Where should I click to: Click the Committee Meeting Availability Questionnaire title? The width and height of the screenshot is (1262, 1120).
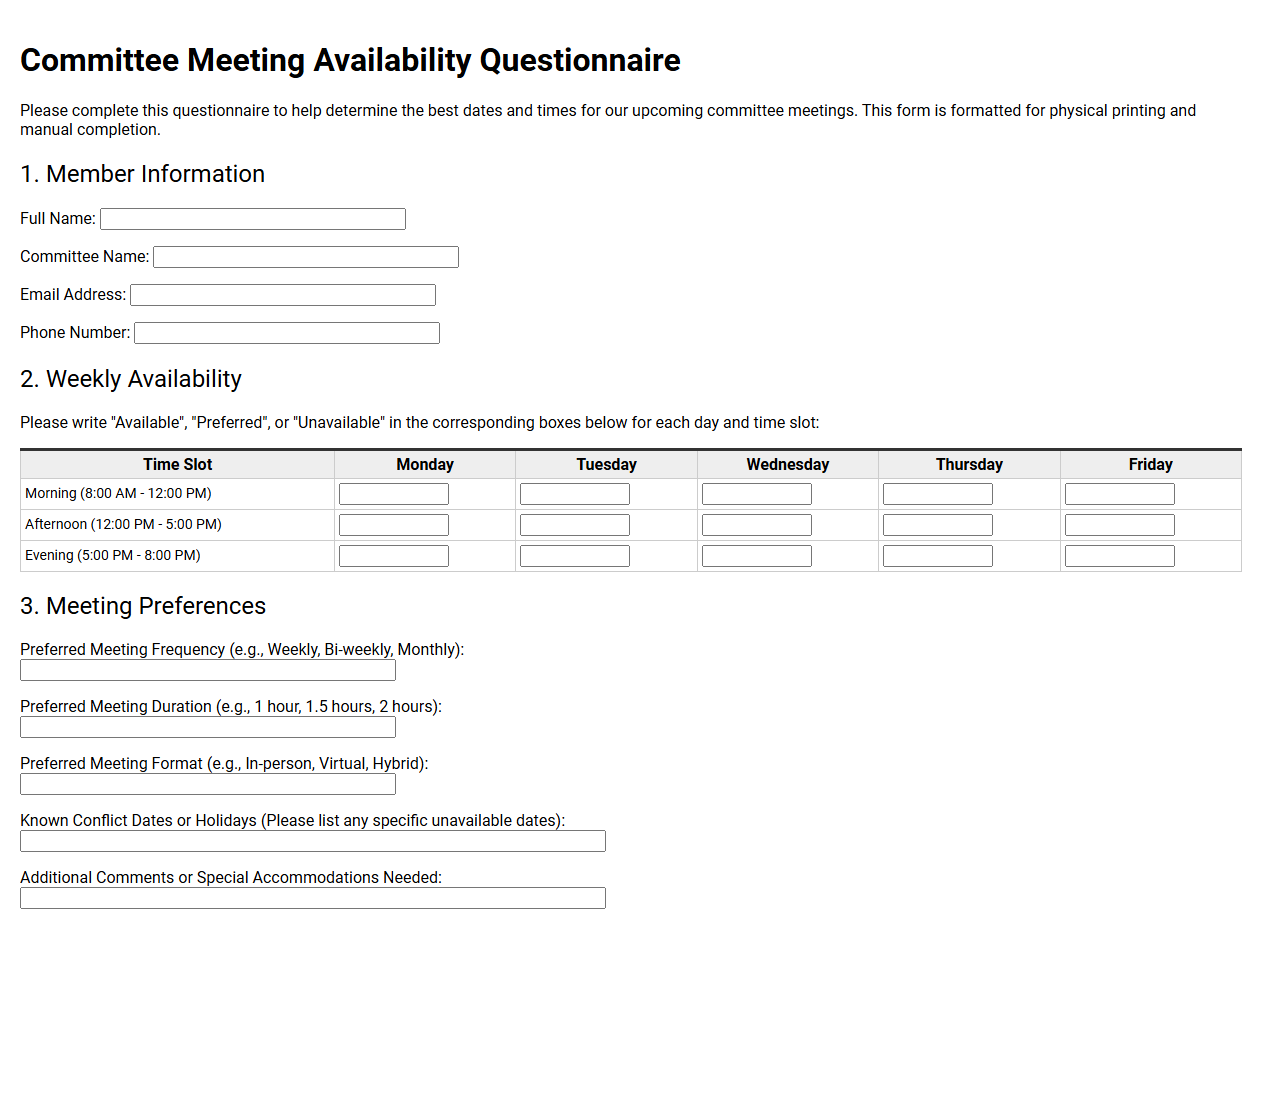[350, 60]
